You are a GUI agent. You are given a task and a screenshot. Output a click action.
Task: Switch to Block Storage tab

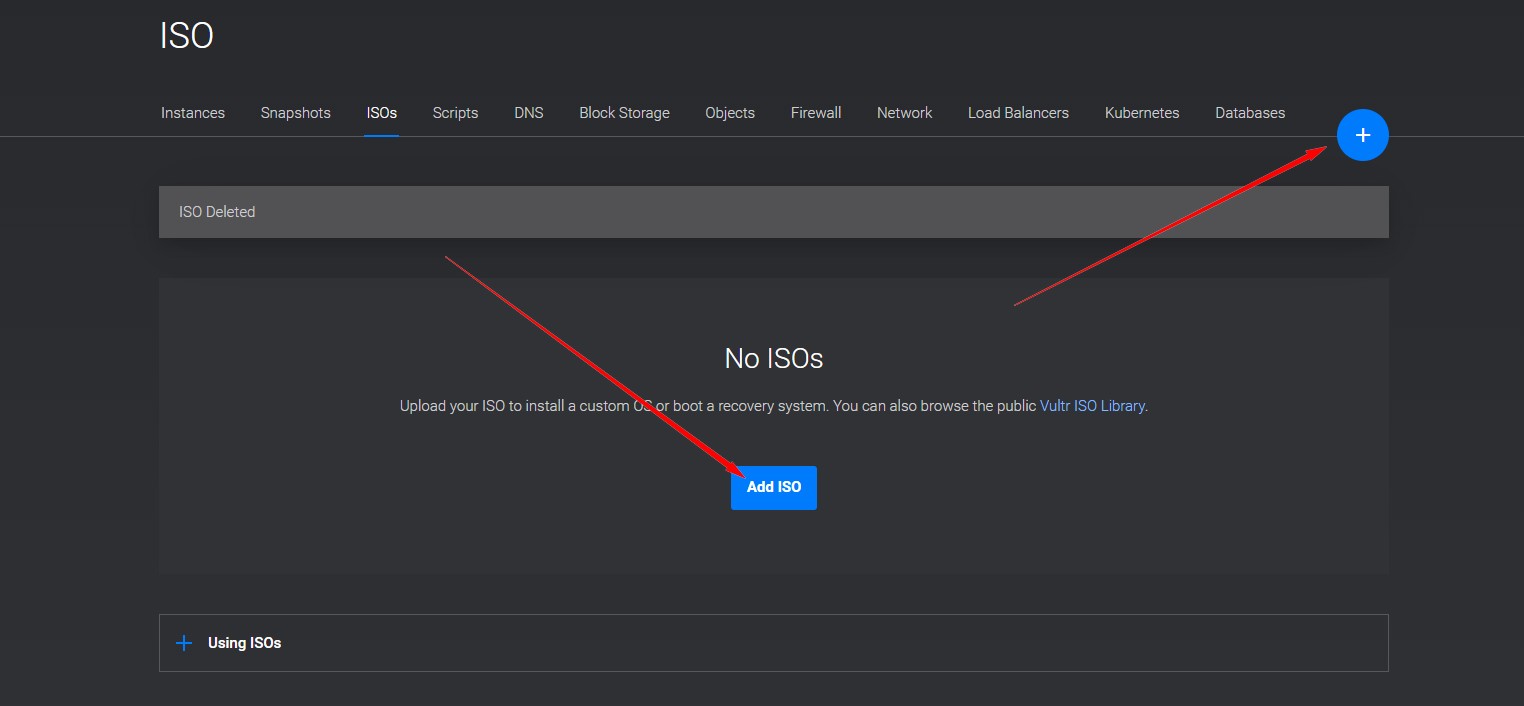pos(624,113)
